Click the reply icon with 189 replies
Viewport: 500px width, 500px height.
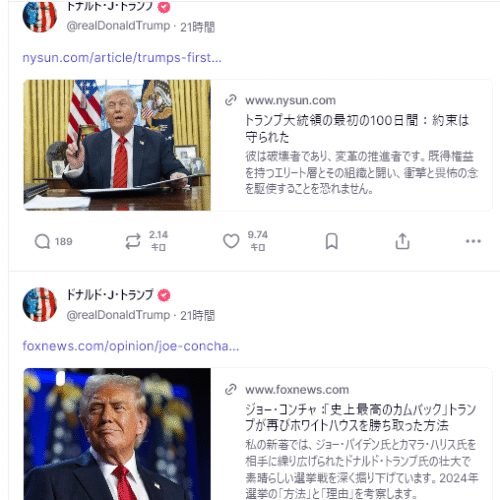coord(42,241)
